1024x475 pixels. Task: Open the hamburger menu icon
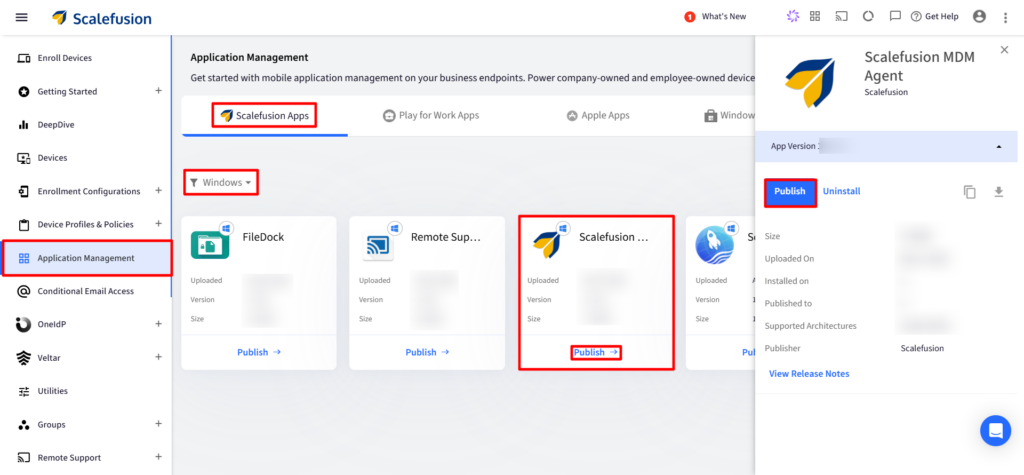point(22,17)
